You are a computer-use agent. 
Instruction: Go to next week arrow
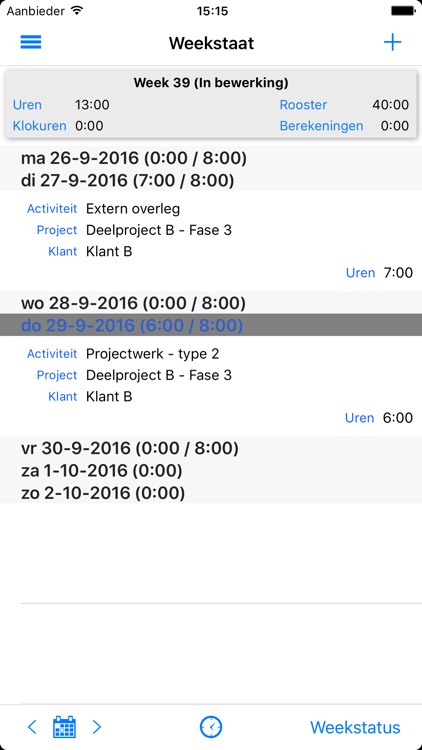(x=97, y=727)
